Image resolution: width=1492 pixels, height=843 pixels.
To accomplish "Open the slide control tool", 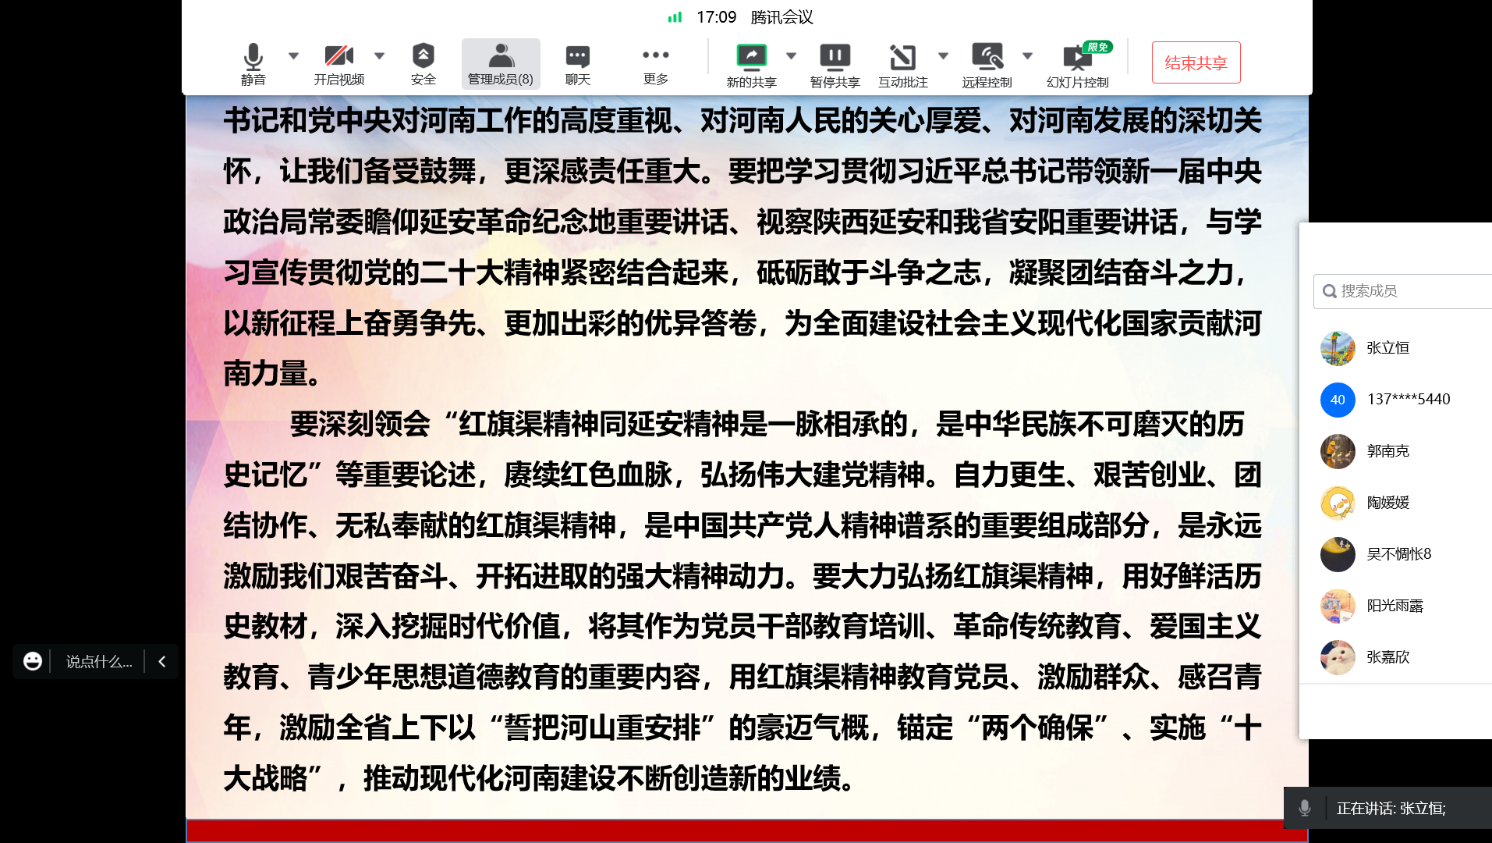I will tap(1078, 65).
